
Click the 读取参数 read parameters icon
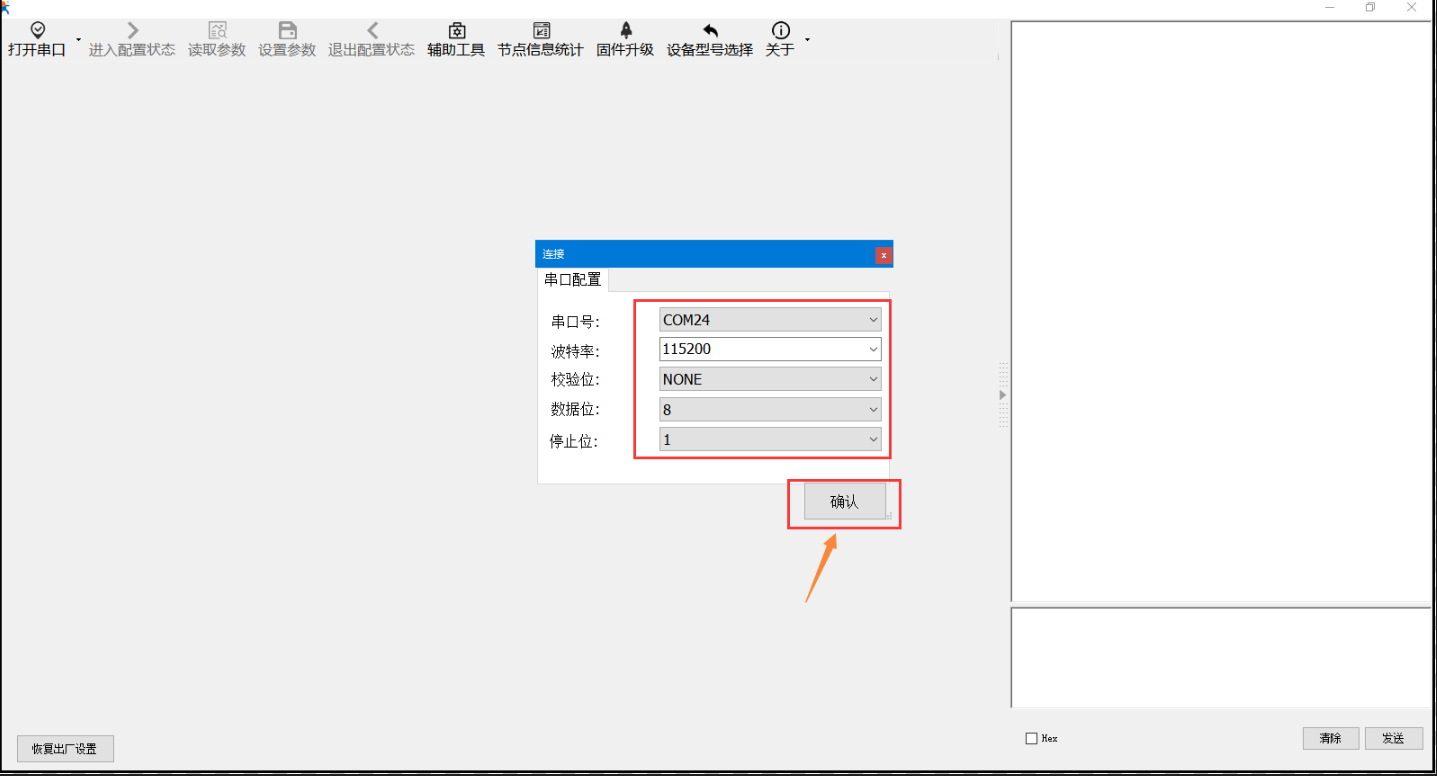pos(217,31)
